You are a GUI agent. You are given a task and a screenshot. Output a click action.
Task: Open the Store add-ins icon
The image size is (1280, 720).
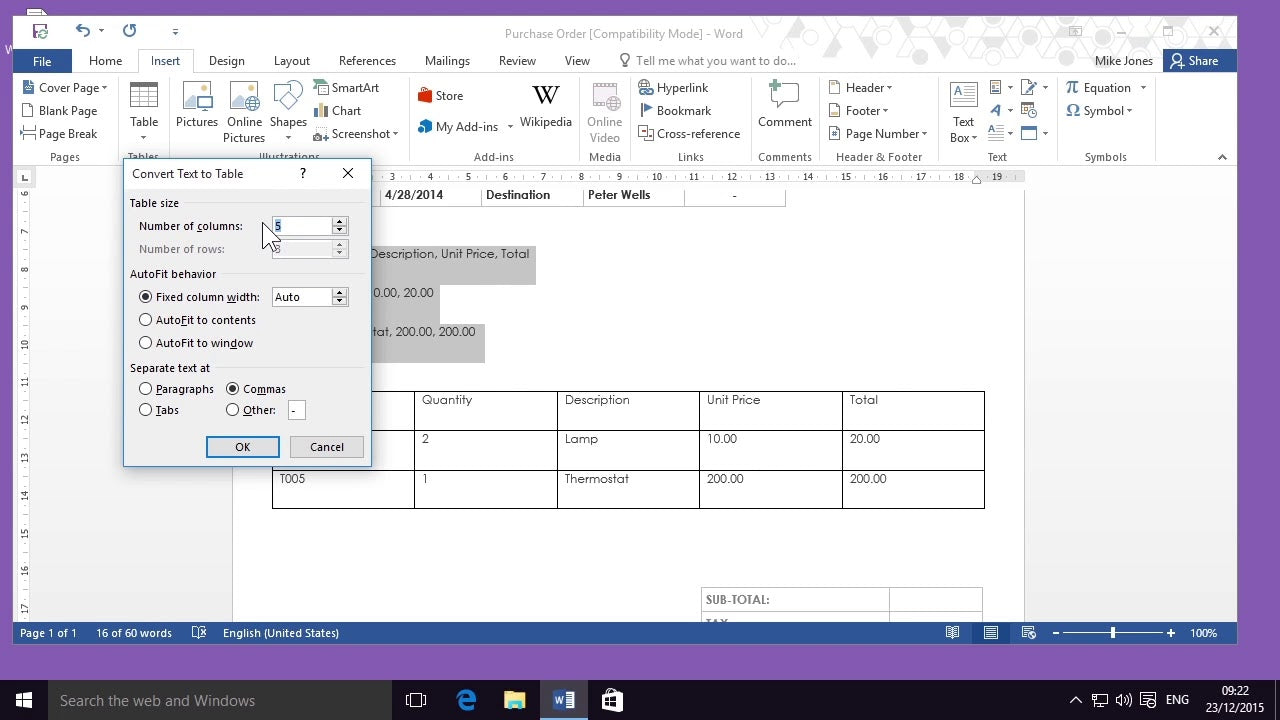tap(440, 96)
